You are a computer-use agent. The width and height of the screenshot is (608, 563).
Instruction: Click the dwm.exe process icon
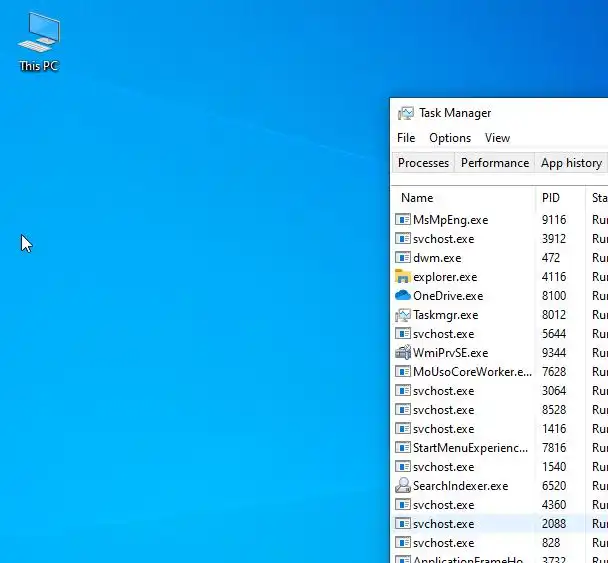[x=402, y=257]
